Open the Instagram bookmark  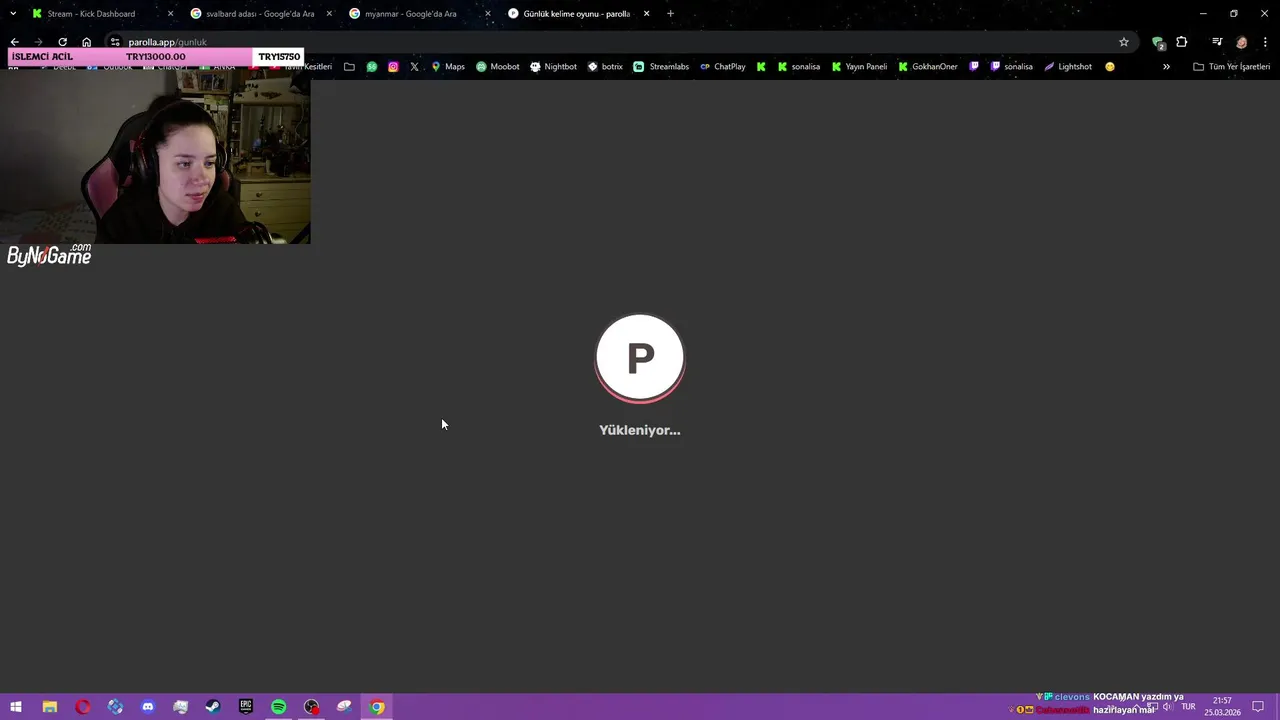(393, 67)
